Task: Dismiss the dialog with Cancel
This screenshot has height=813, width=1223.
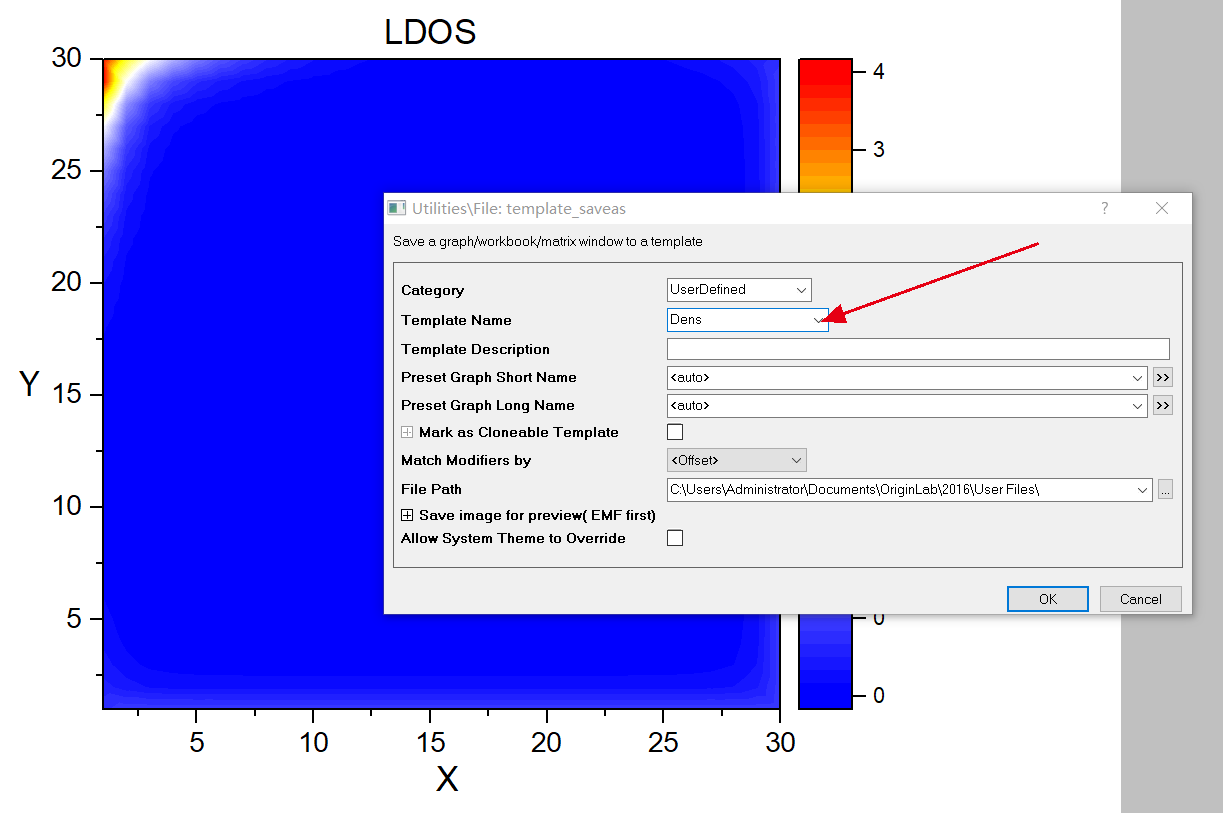Action: pos(1141,599)
